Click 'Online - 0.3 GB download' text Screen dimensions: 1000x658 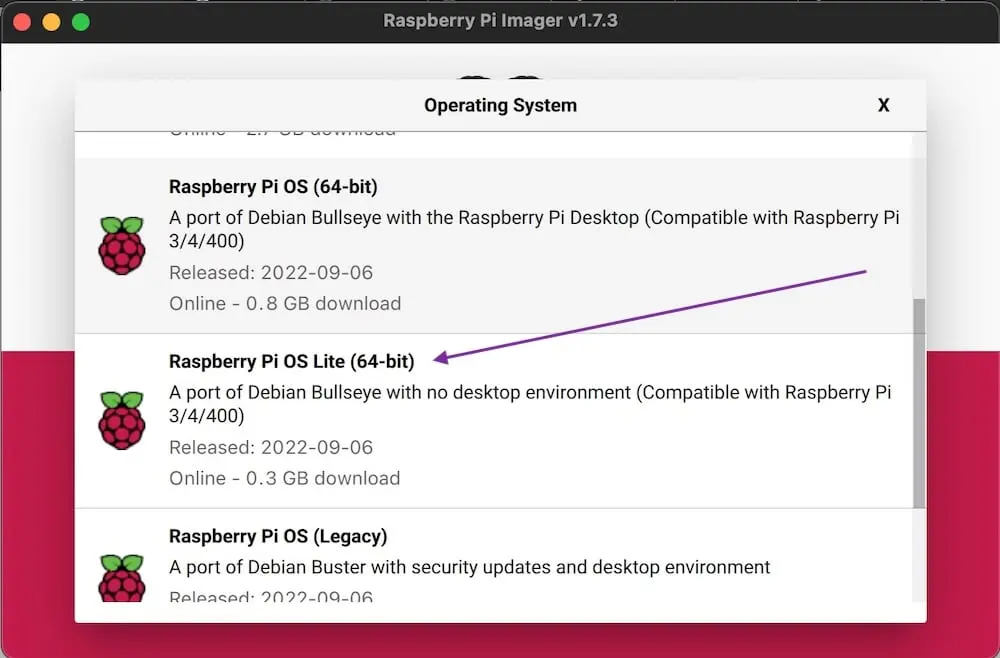(284, 478)
